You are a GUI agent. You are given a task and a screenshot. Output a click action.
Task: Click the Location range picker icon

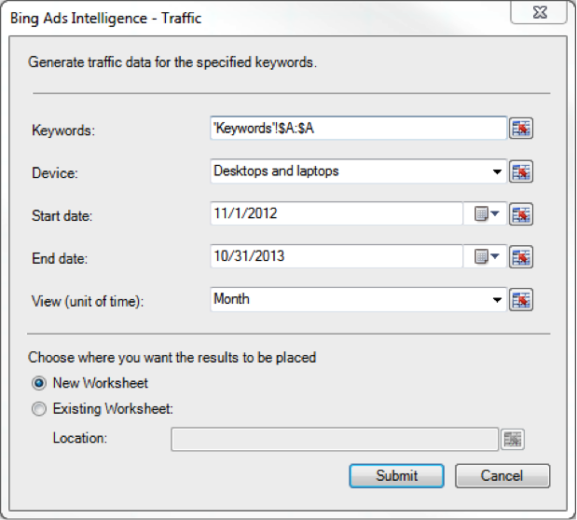(513, 439)
